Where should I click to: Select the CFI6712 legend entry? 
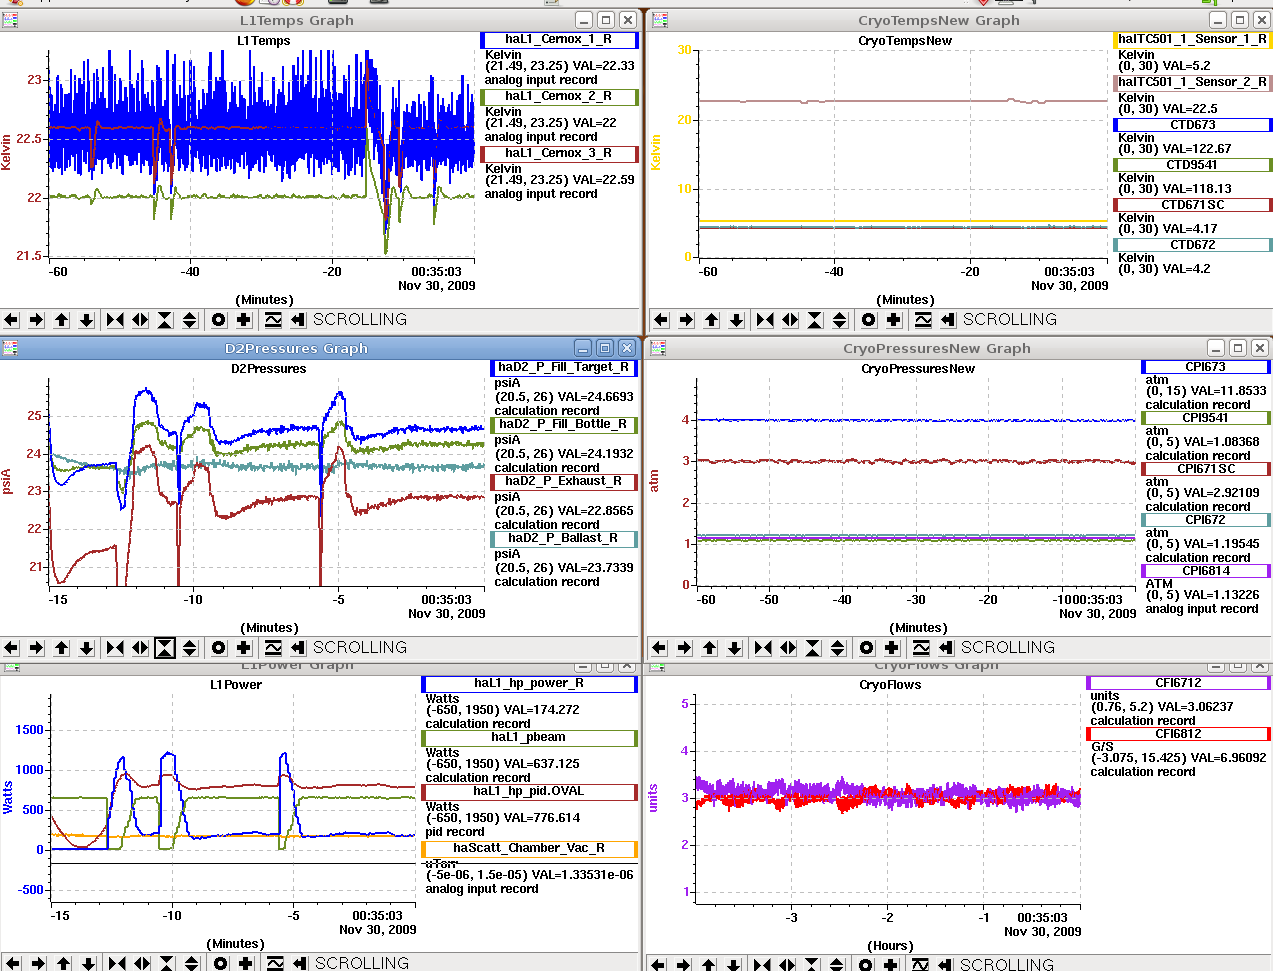point(1178,683)
